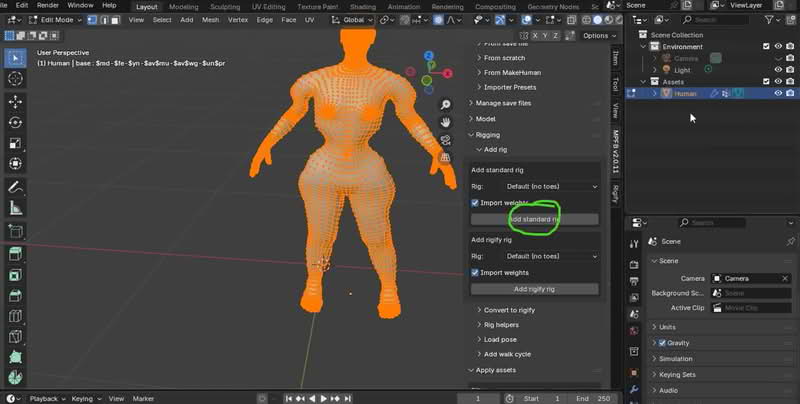Open Rig dropdown under Add standard rig
Screen dimensions: 800x404
click(x=552, y=186)
